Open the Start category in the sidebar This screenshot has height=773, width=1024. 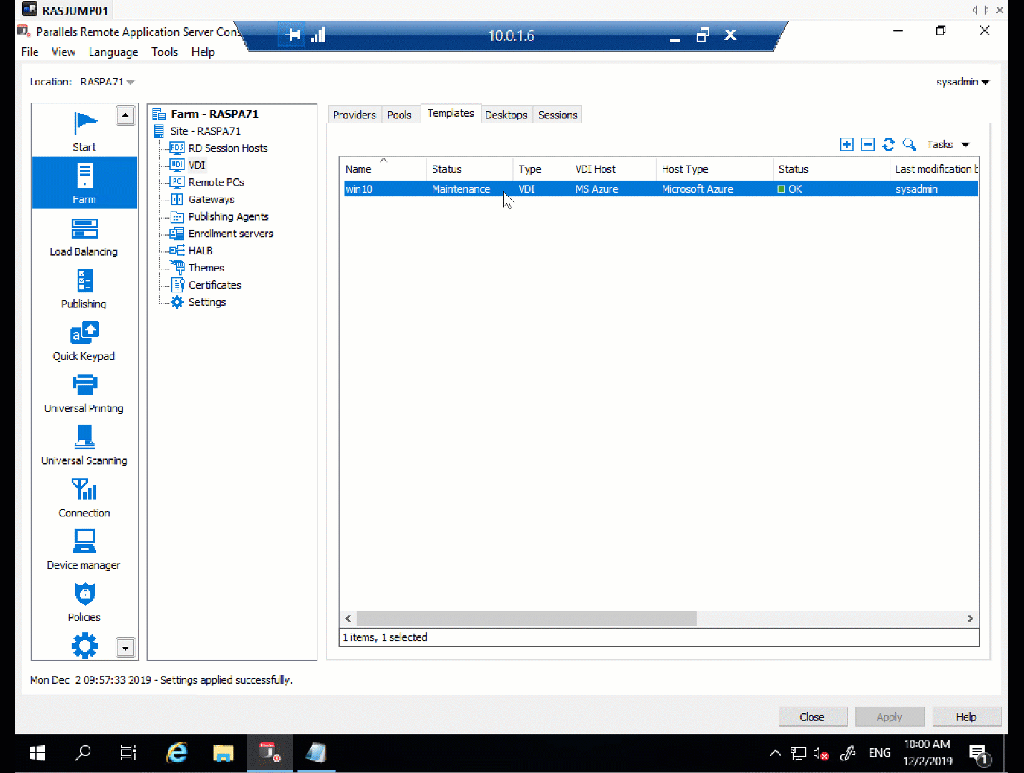[x=84, y=131]
